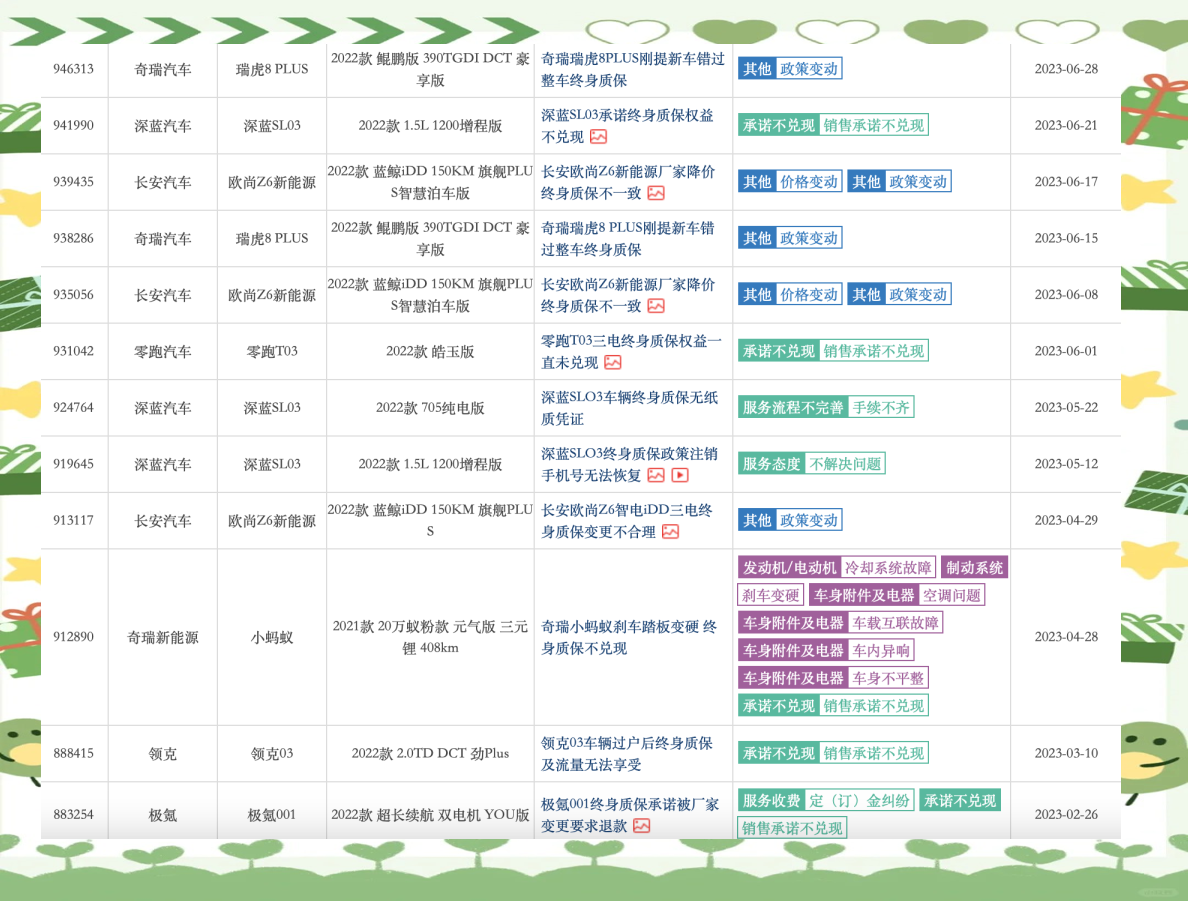Click 承诺不兑现 tag in row 888415

[779, 753]
